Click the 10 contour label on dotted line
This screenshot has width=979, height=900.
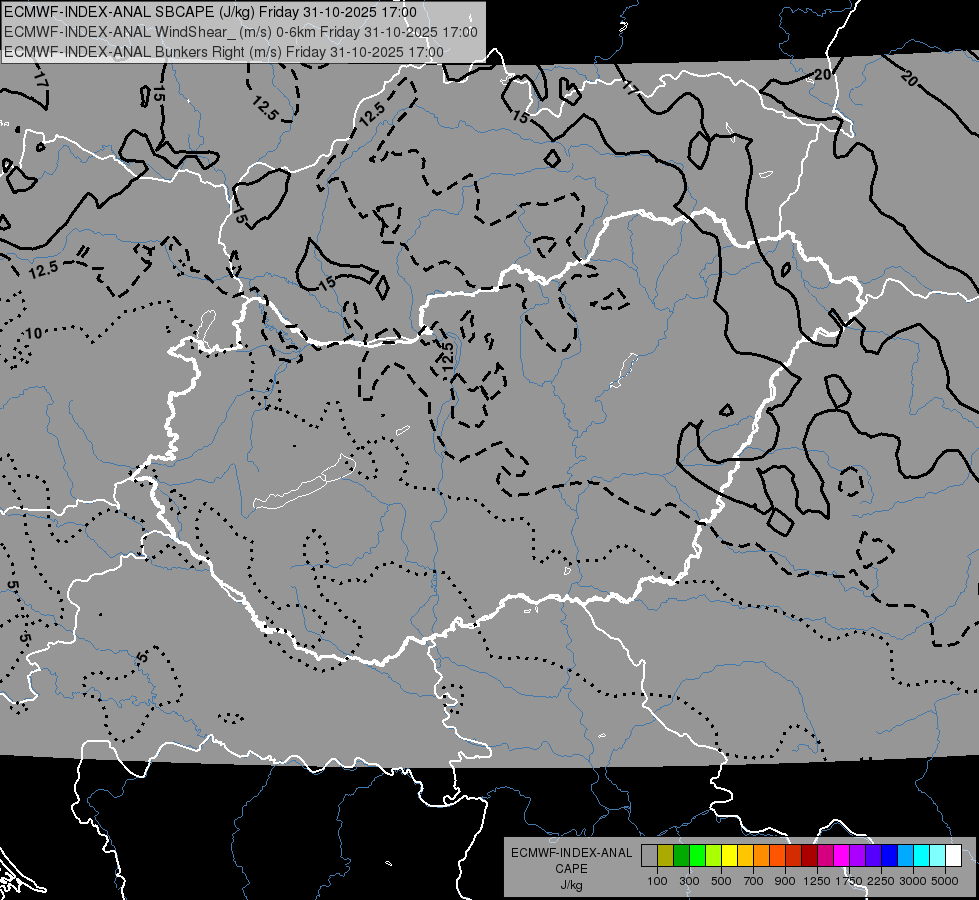pyautogui.click(x=34, y=333)
